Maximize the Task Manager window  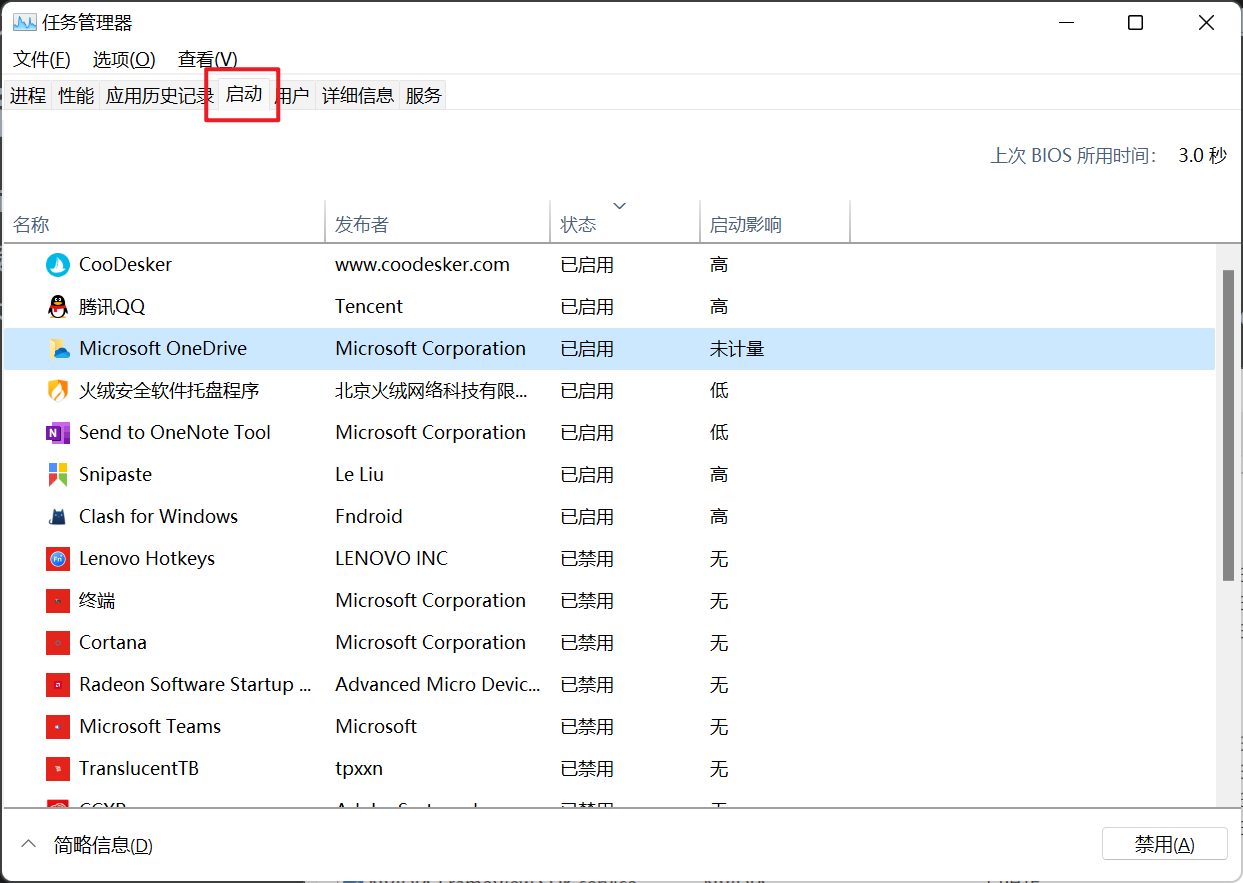(1135, 22)
